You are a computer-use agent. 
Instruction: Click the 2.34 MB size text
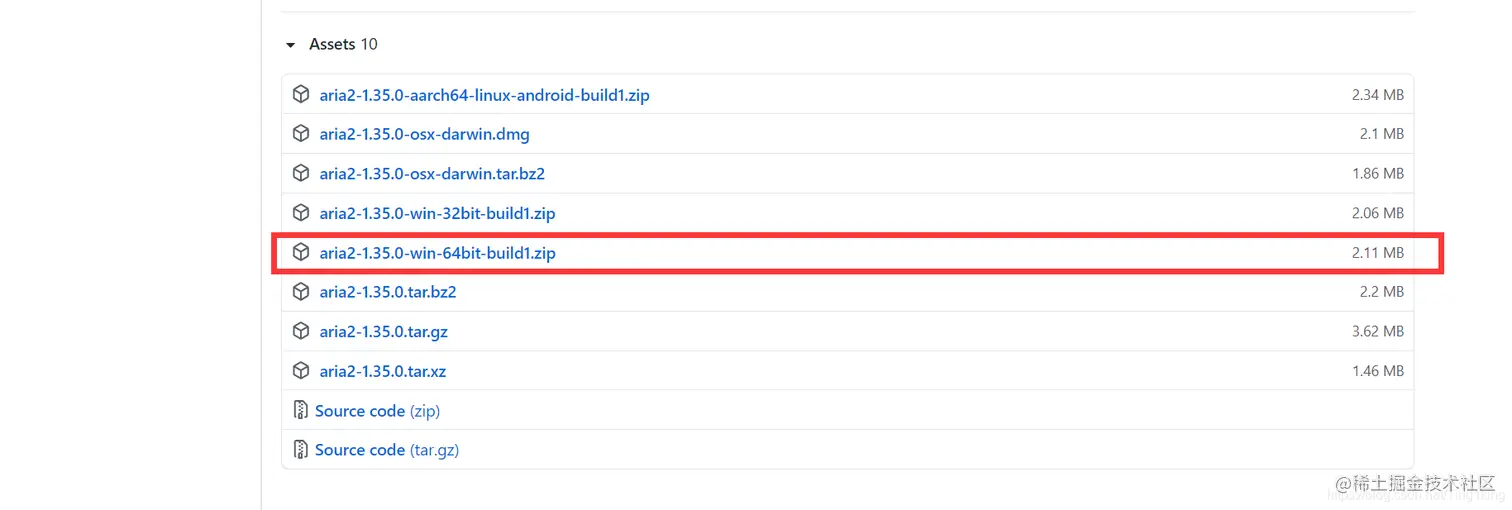click(x=1378, y=95)
